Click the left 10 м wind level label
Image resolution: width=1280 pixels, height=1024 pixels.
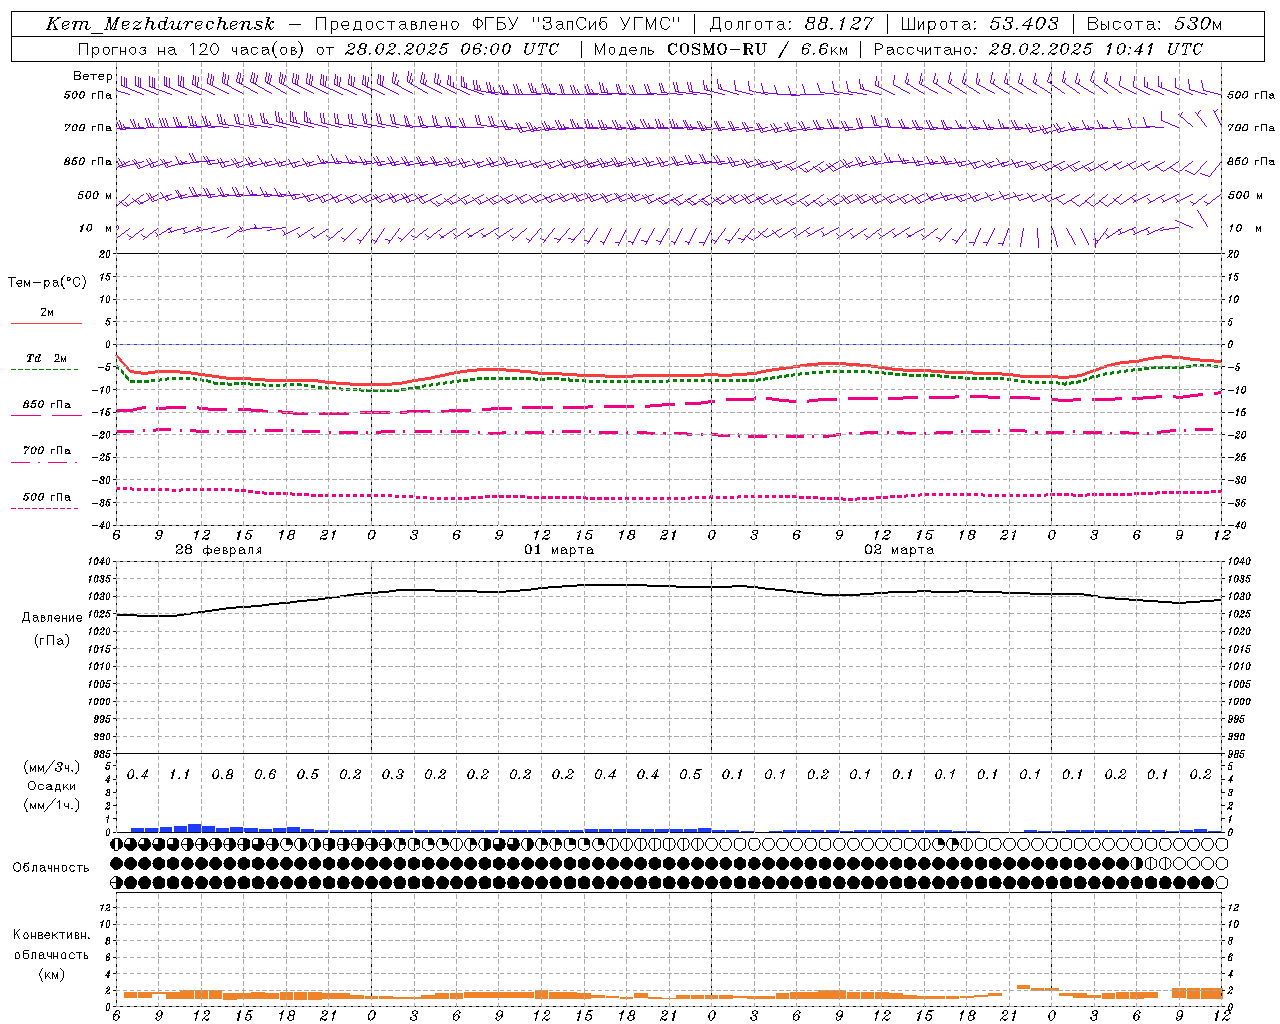(x=96, y=228)
